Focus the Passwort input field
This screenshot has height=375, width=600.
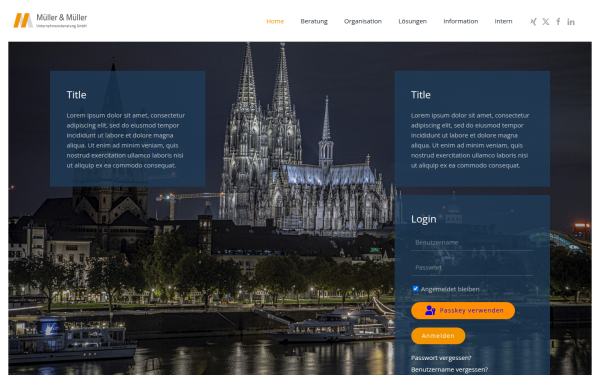coord(472,267)
